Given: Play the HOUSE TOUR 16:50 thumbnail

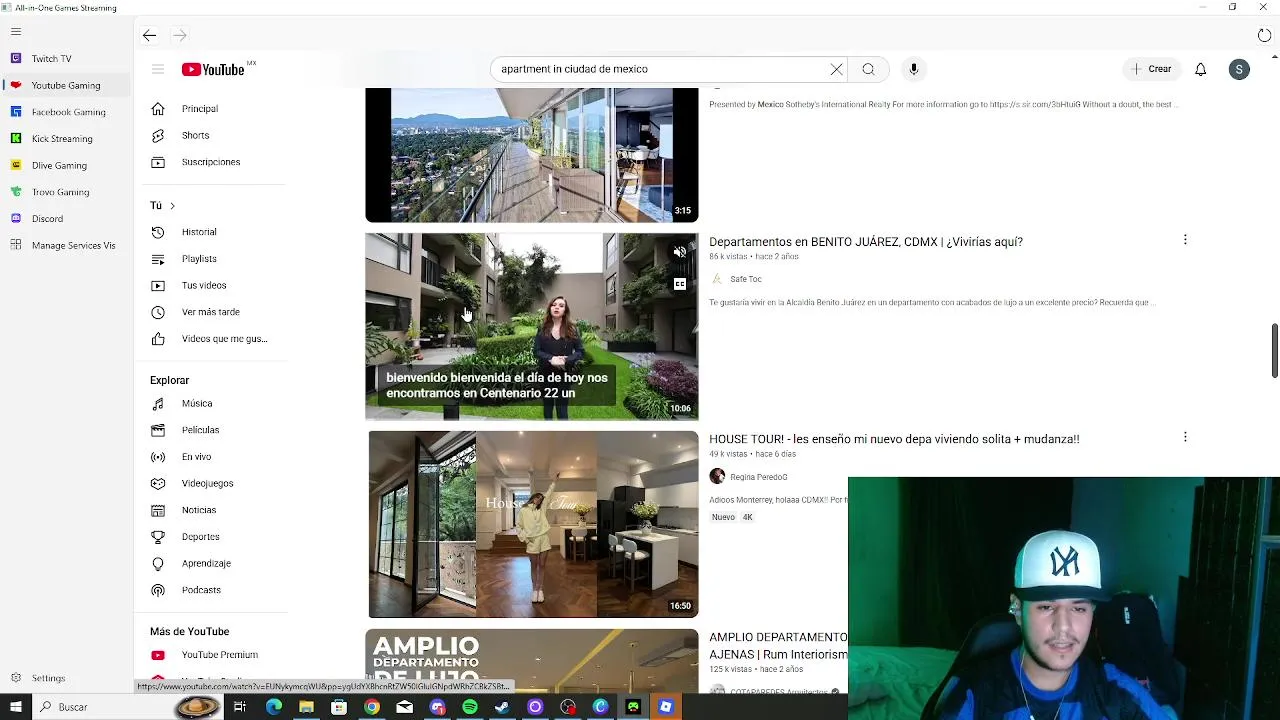Looking at the screenshot, I should click(x=532, y=524).
